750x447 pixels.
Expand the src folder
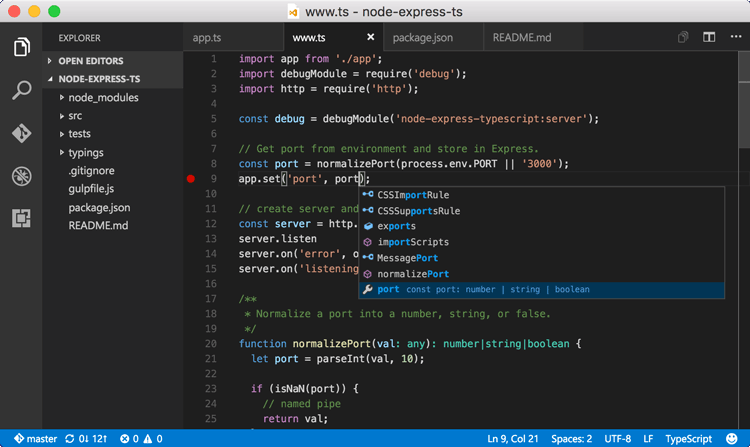click(x=113, y=116)
